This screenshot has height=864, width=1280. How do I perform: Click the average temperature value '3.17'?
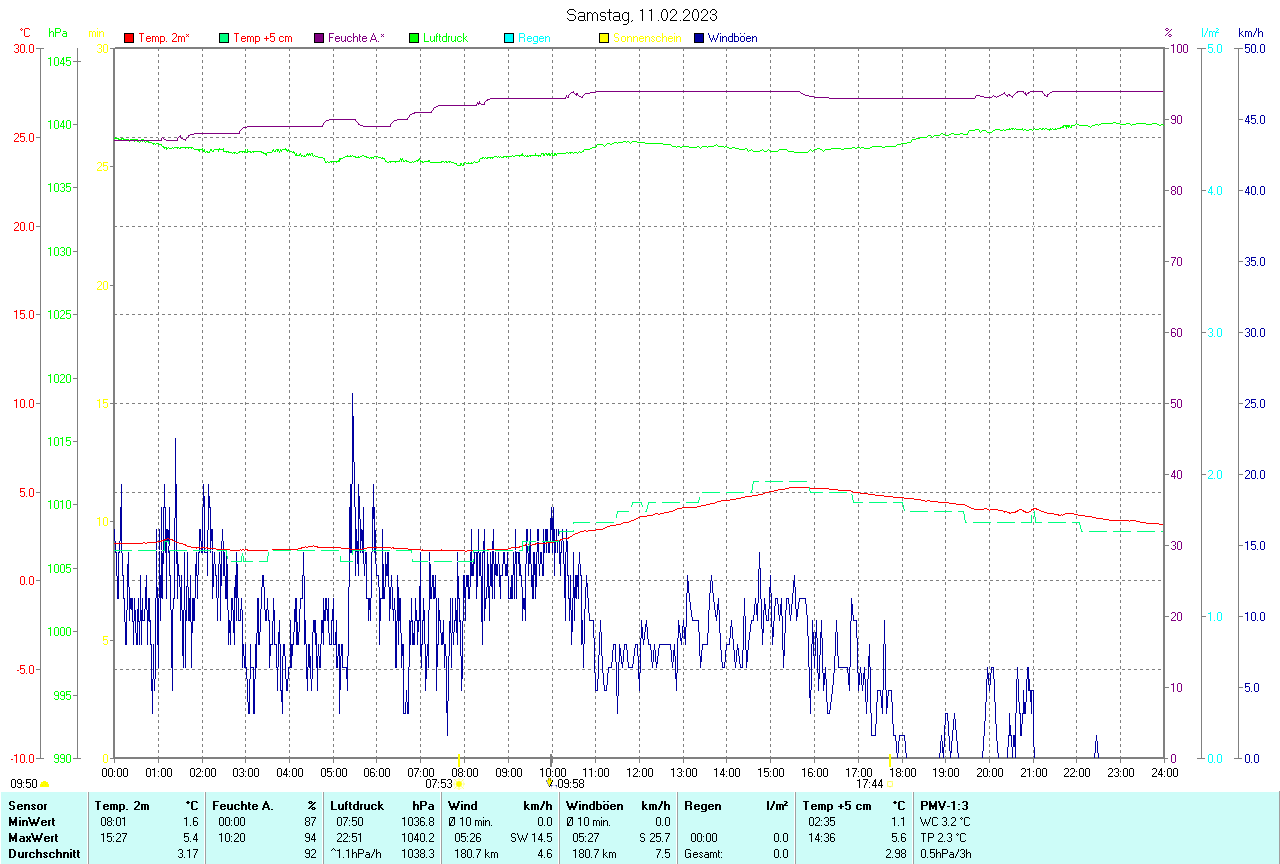coord(188,854)
